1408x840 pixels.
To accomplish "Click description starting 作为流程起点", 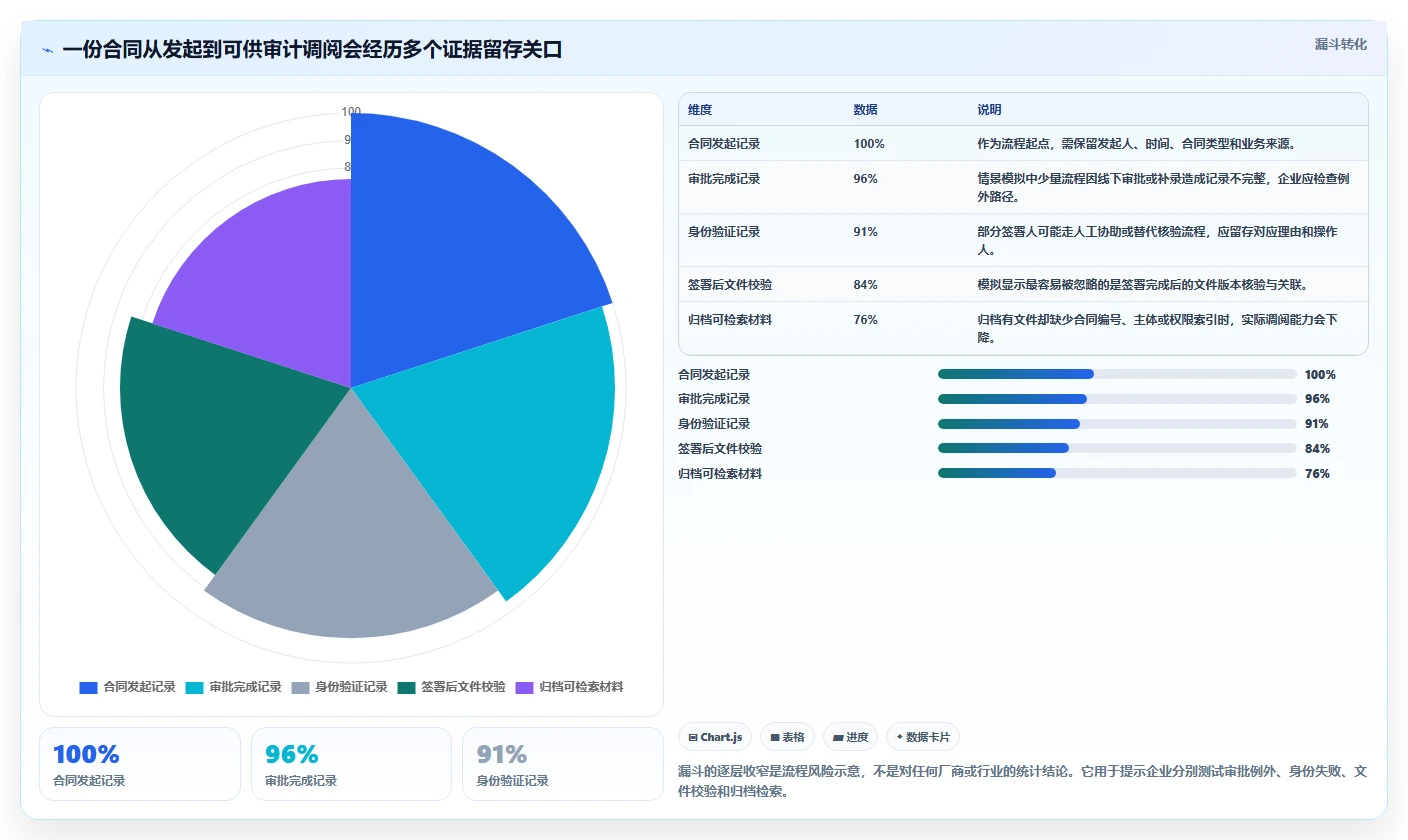I will (1136, 143).
